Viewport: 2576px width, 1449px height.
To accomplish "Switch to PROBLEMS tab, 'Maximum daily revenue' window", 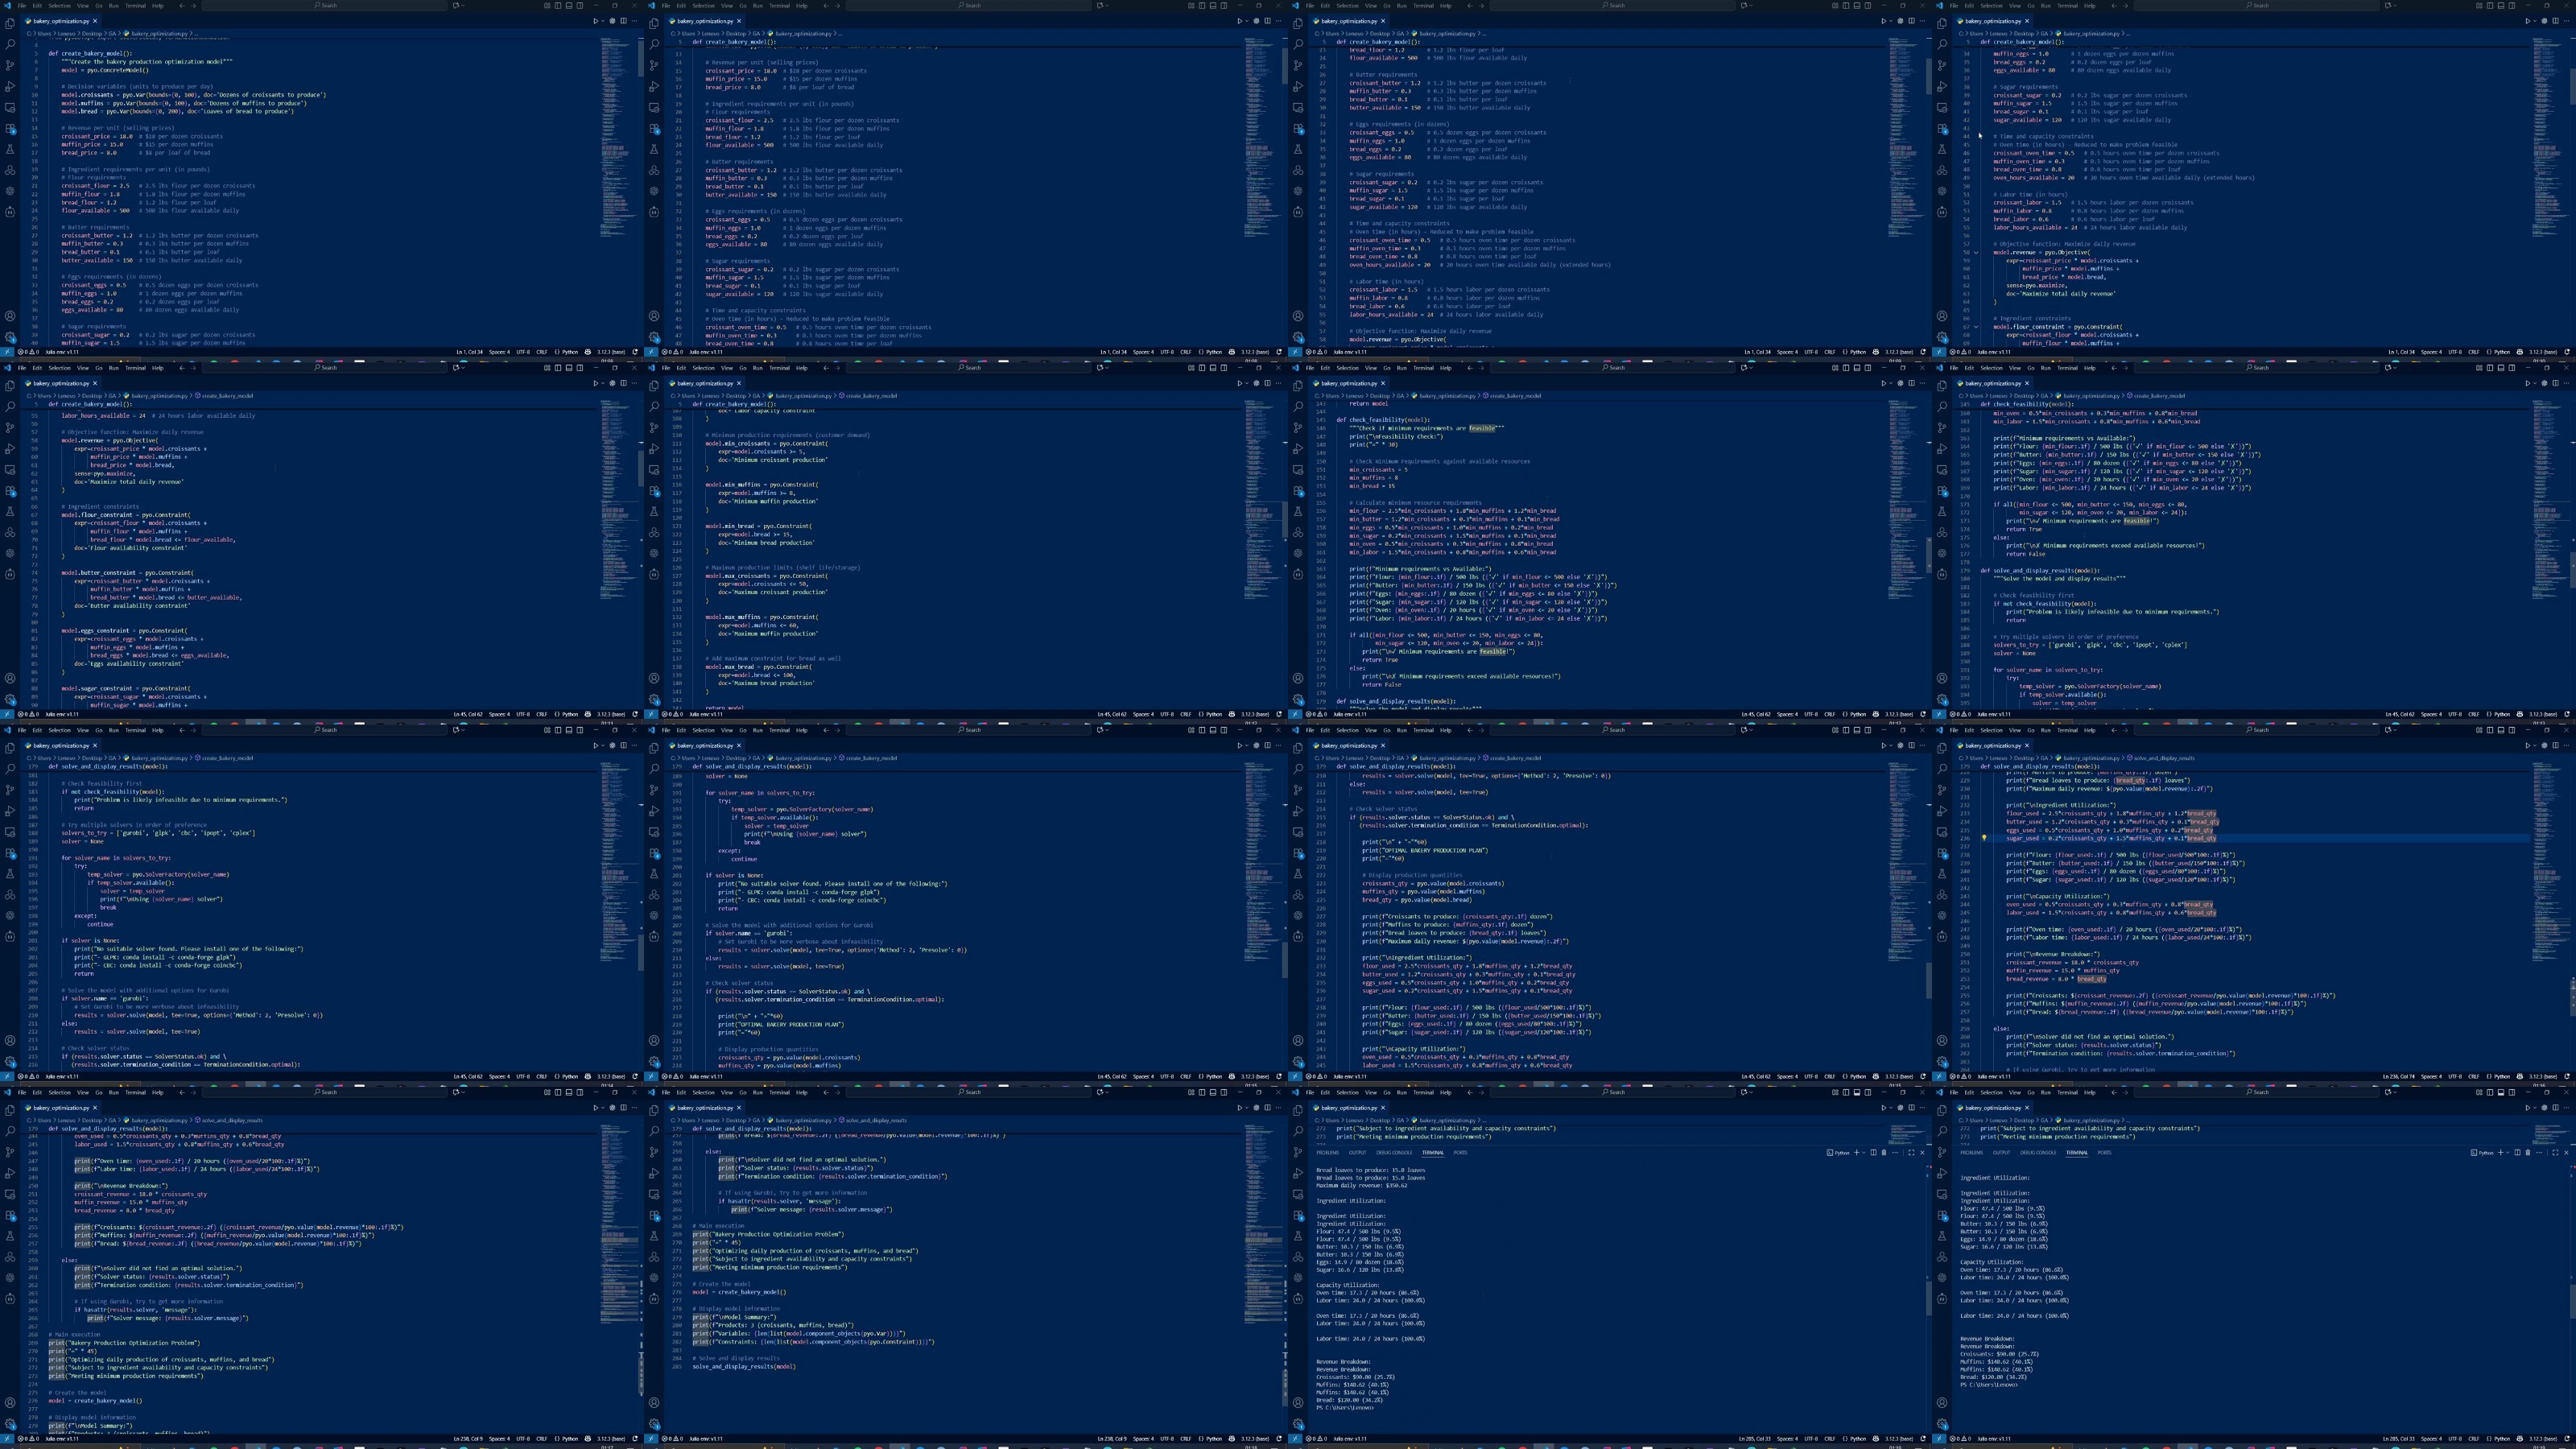I will coord(1328,1153).
